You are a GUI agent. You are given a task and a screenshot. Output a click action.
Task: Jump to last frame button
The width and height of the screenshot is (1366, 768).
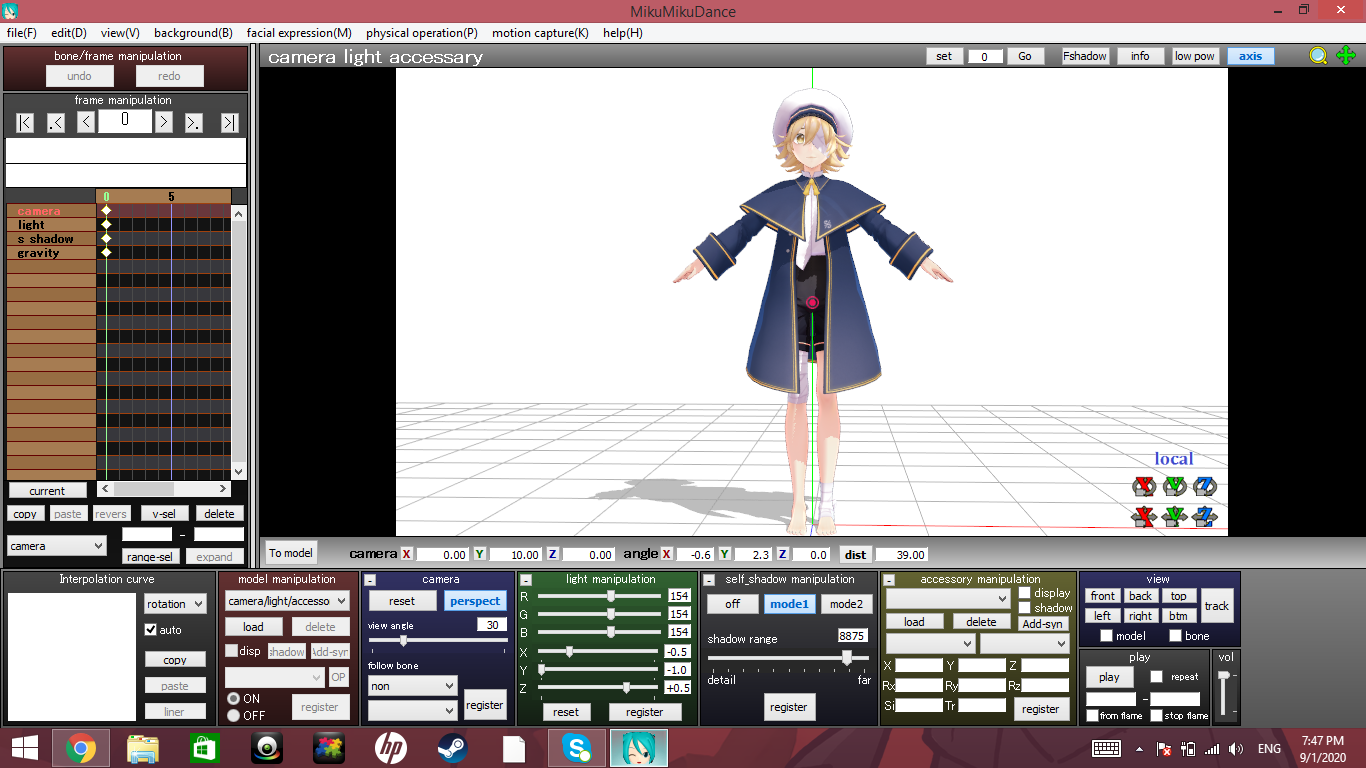[x=230, y=122]
